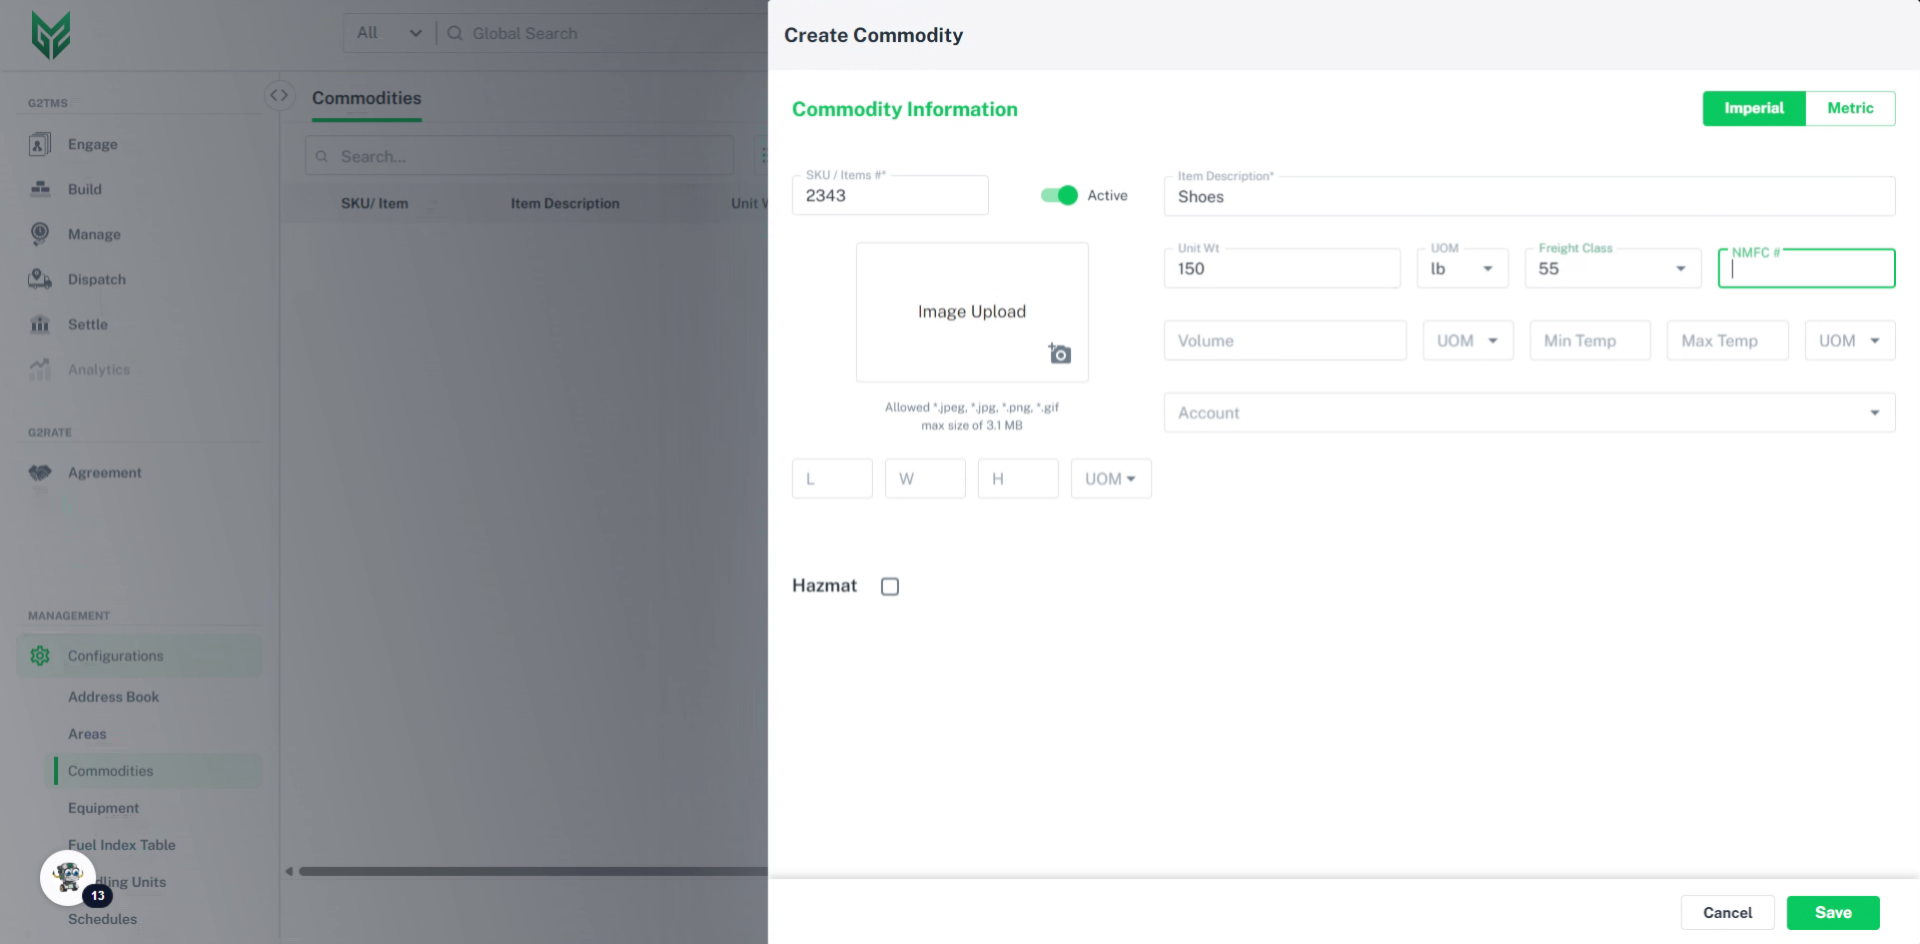Expand the Account dropdown
Image resolution: width=1920 pixels, height=944 pixels.
click(x=1528, y=412)
